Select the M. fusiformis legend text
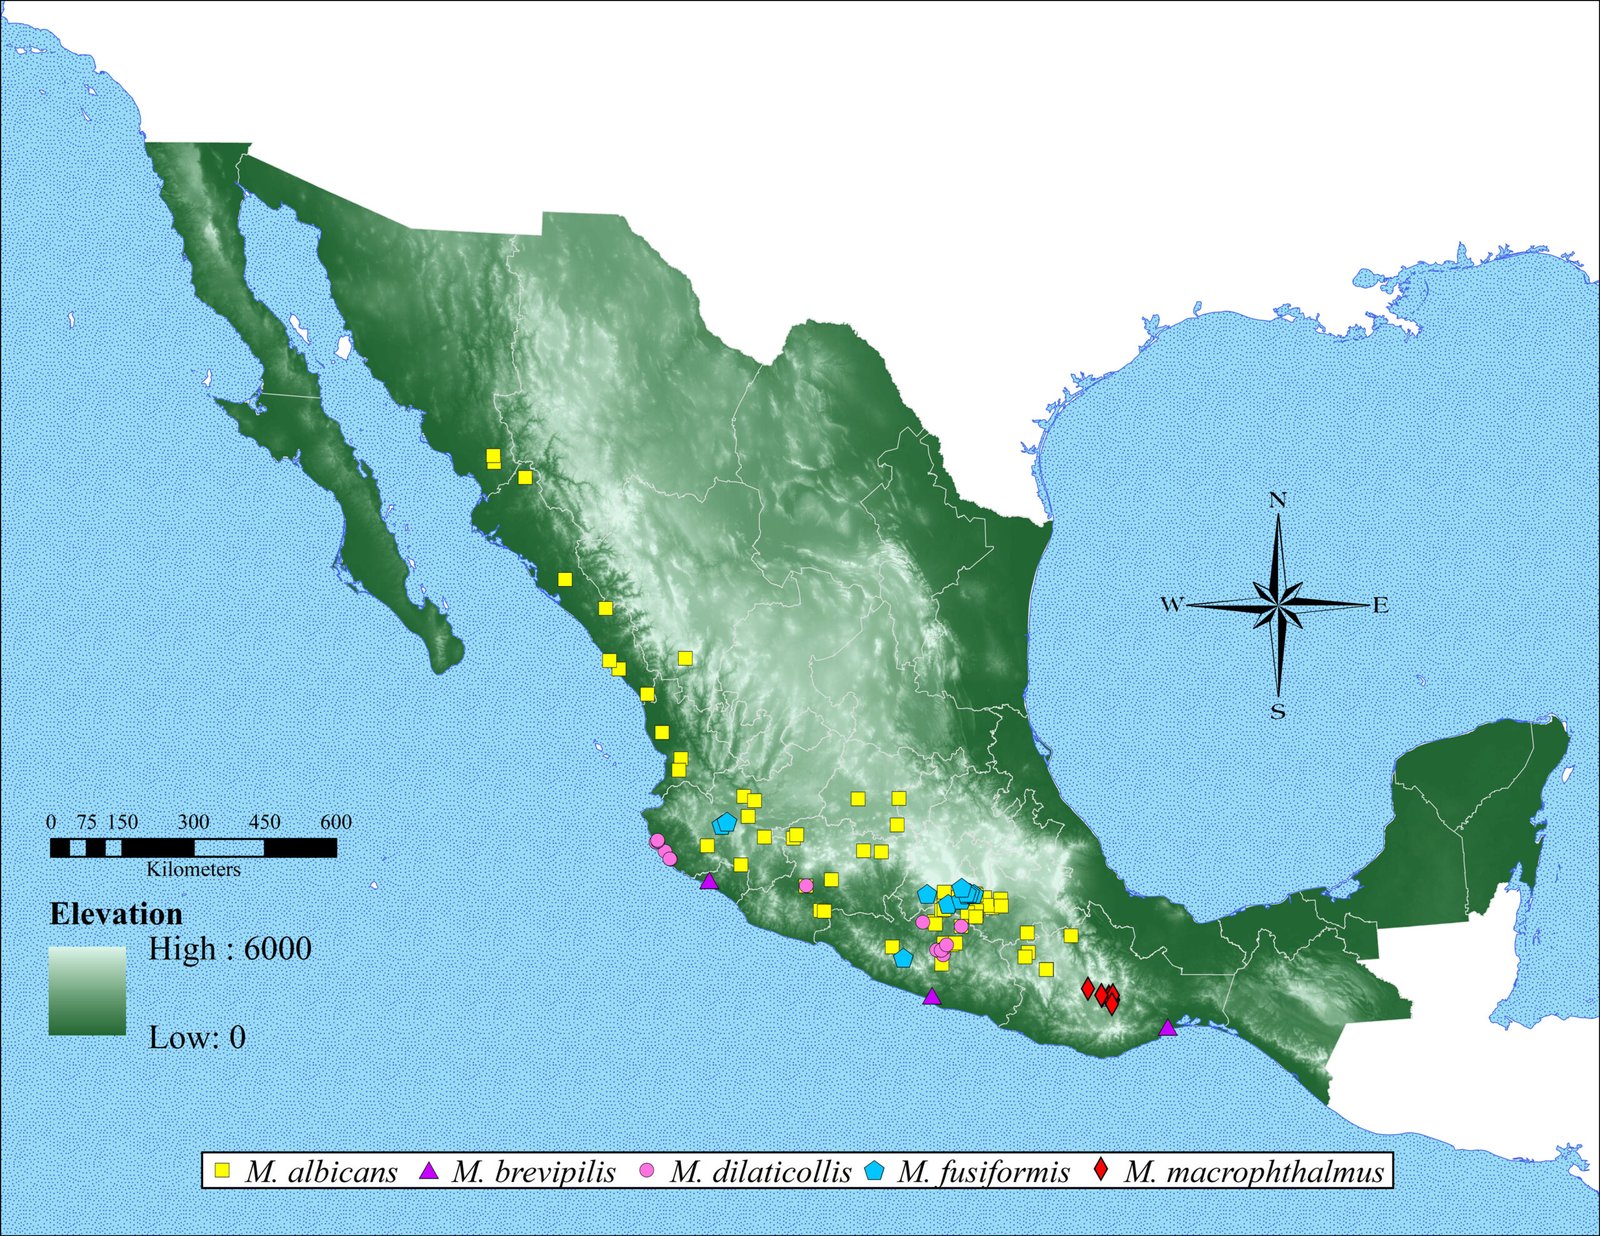The height and width of the screenshot is (1236, 1600). click(984, 1171)
